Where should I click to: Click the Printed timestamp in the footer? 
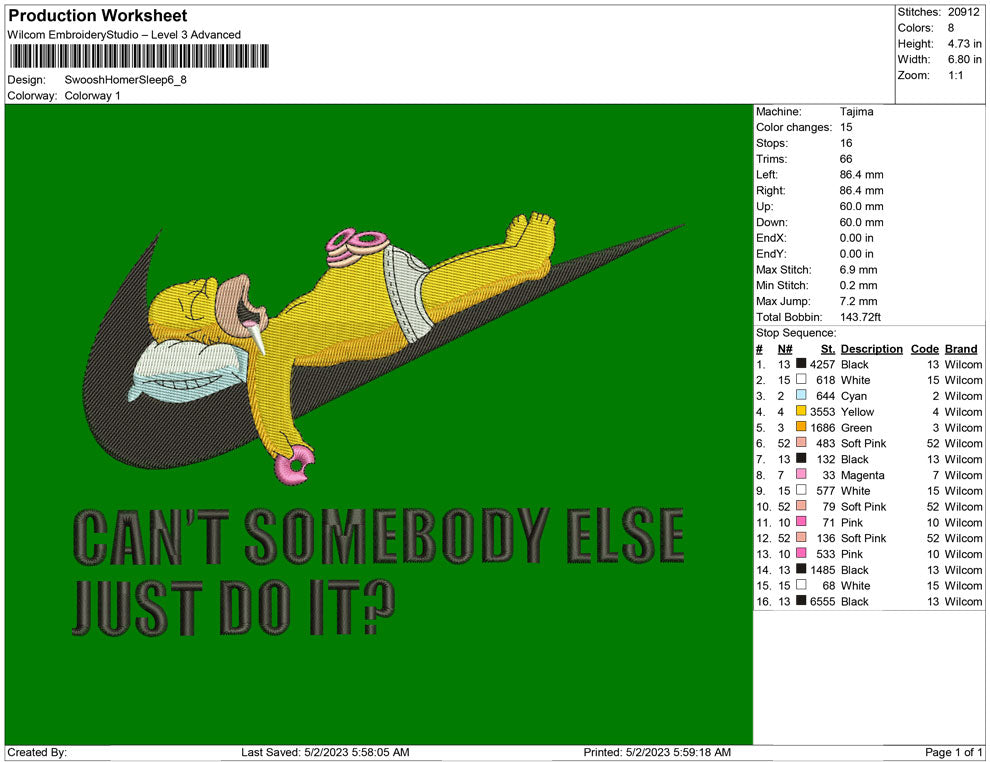657,753
